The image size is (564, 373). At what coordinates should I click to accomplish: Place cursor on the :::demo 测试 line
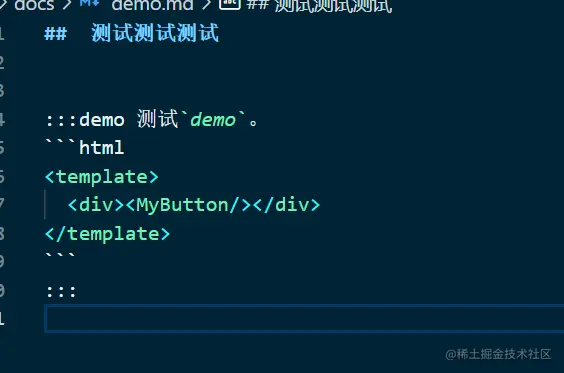pyautogui.click(x=152, y=119)
